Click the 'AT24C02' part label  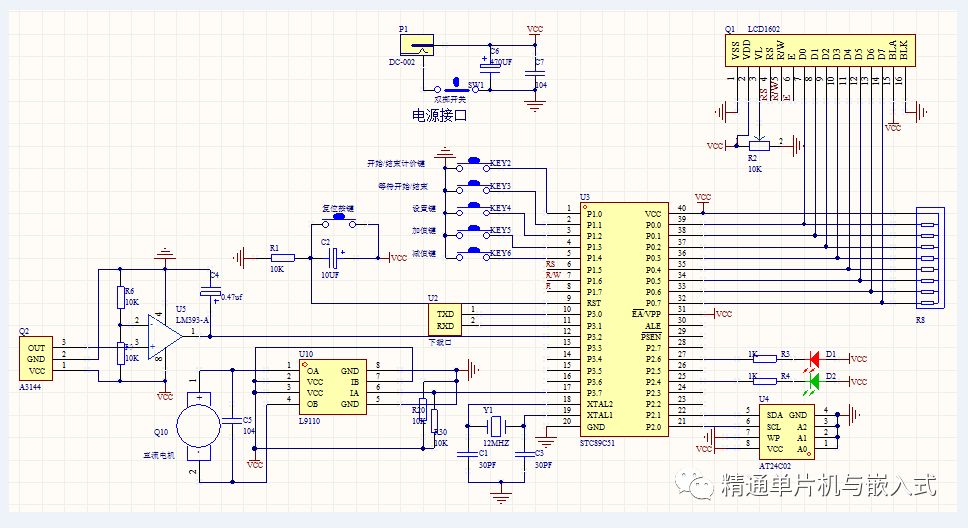[x=775, y=466]
